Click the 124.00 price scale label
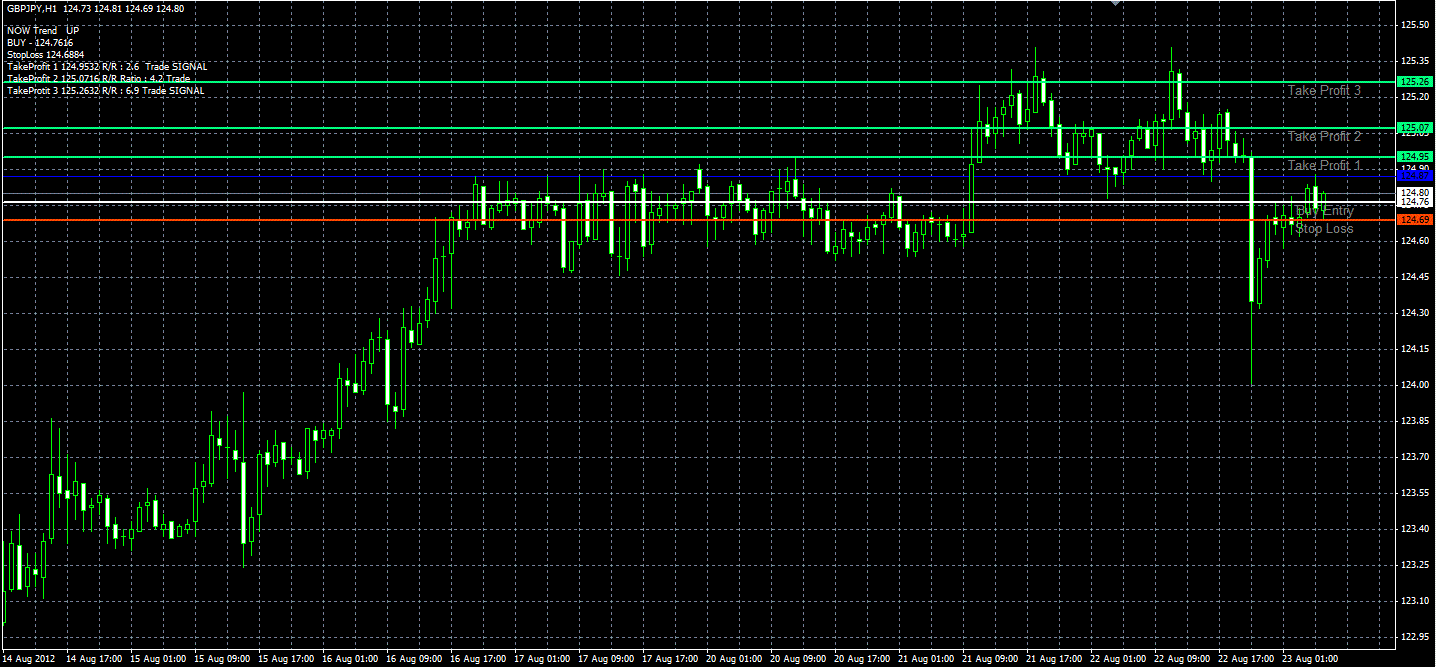Image resolution: width=1436 pixels, height=667 pixels. click(1414, 386)
